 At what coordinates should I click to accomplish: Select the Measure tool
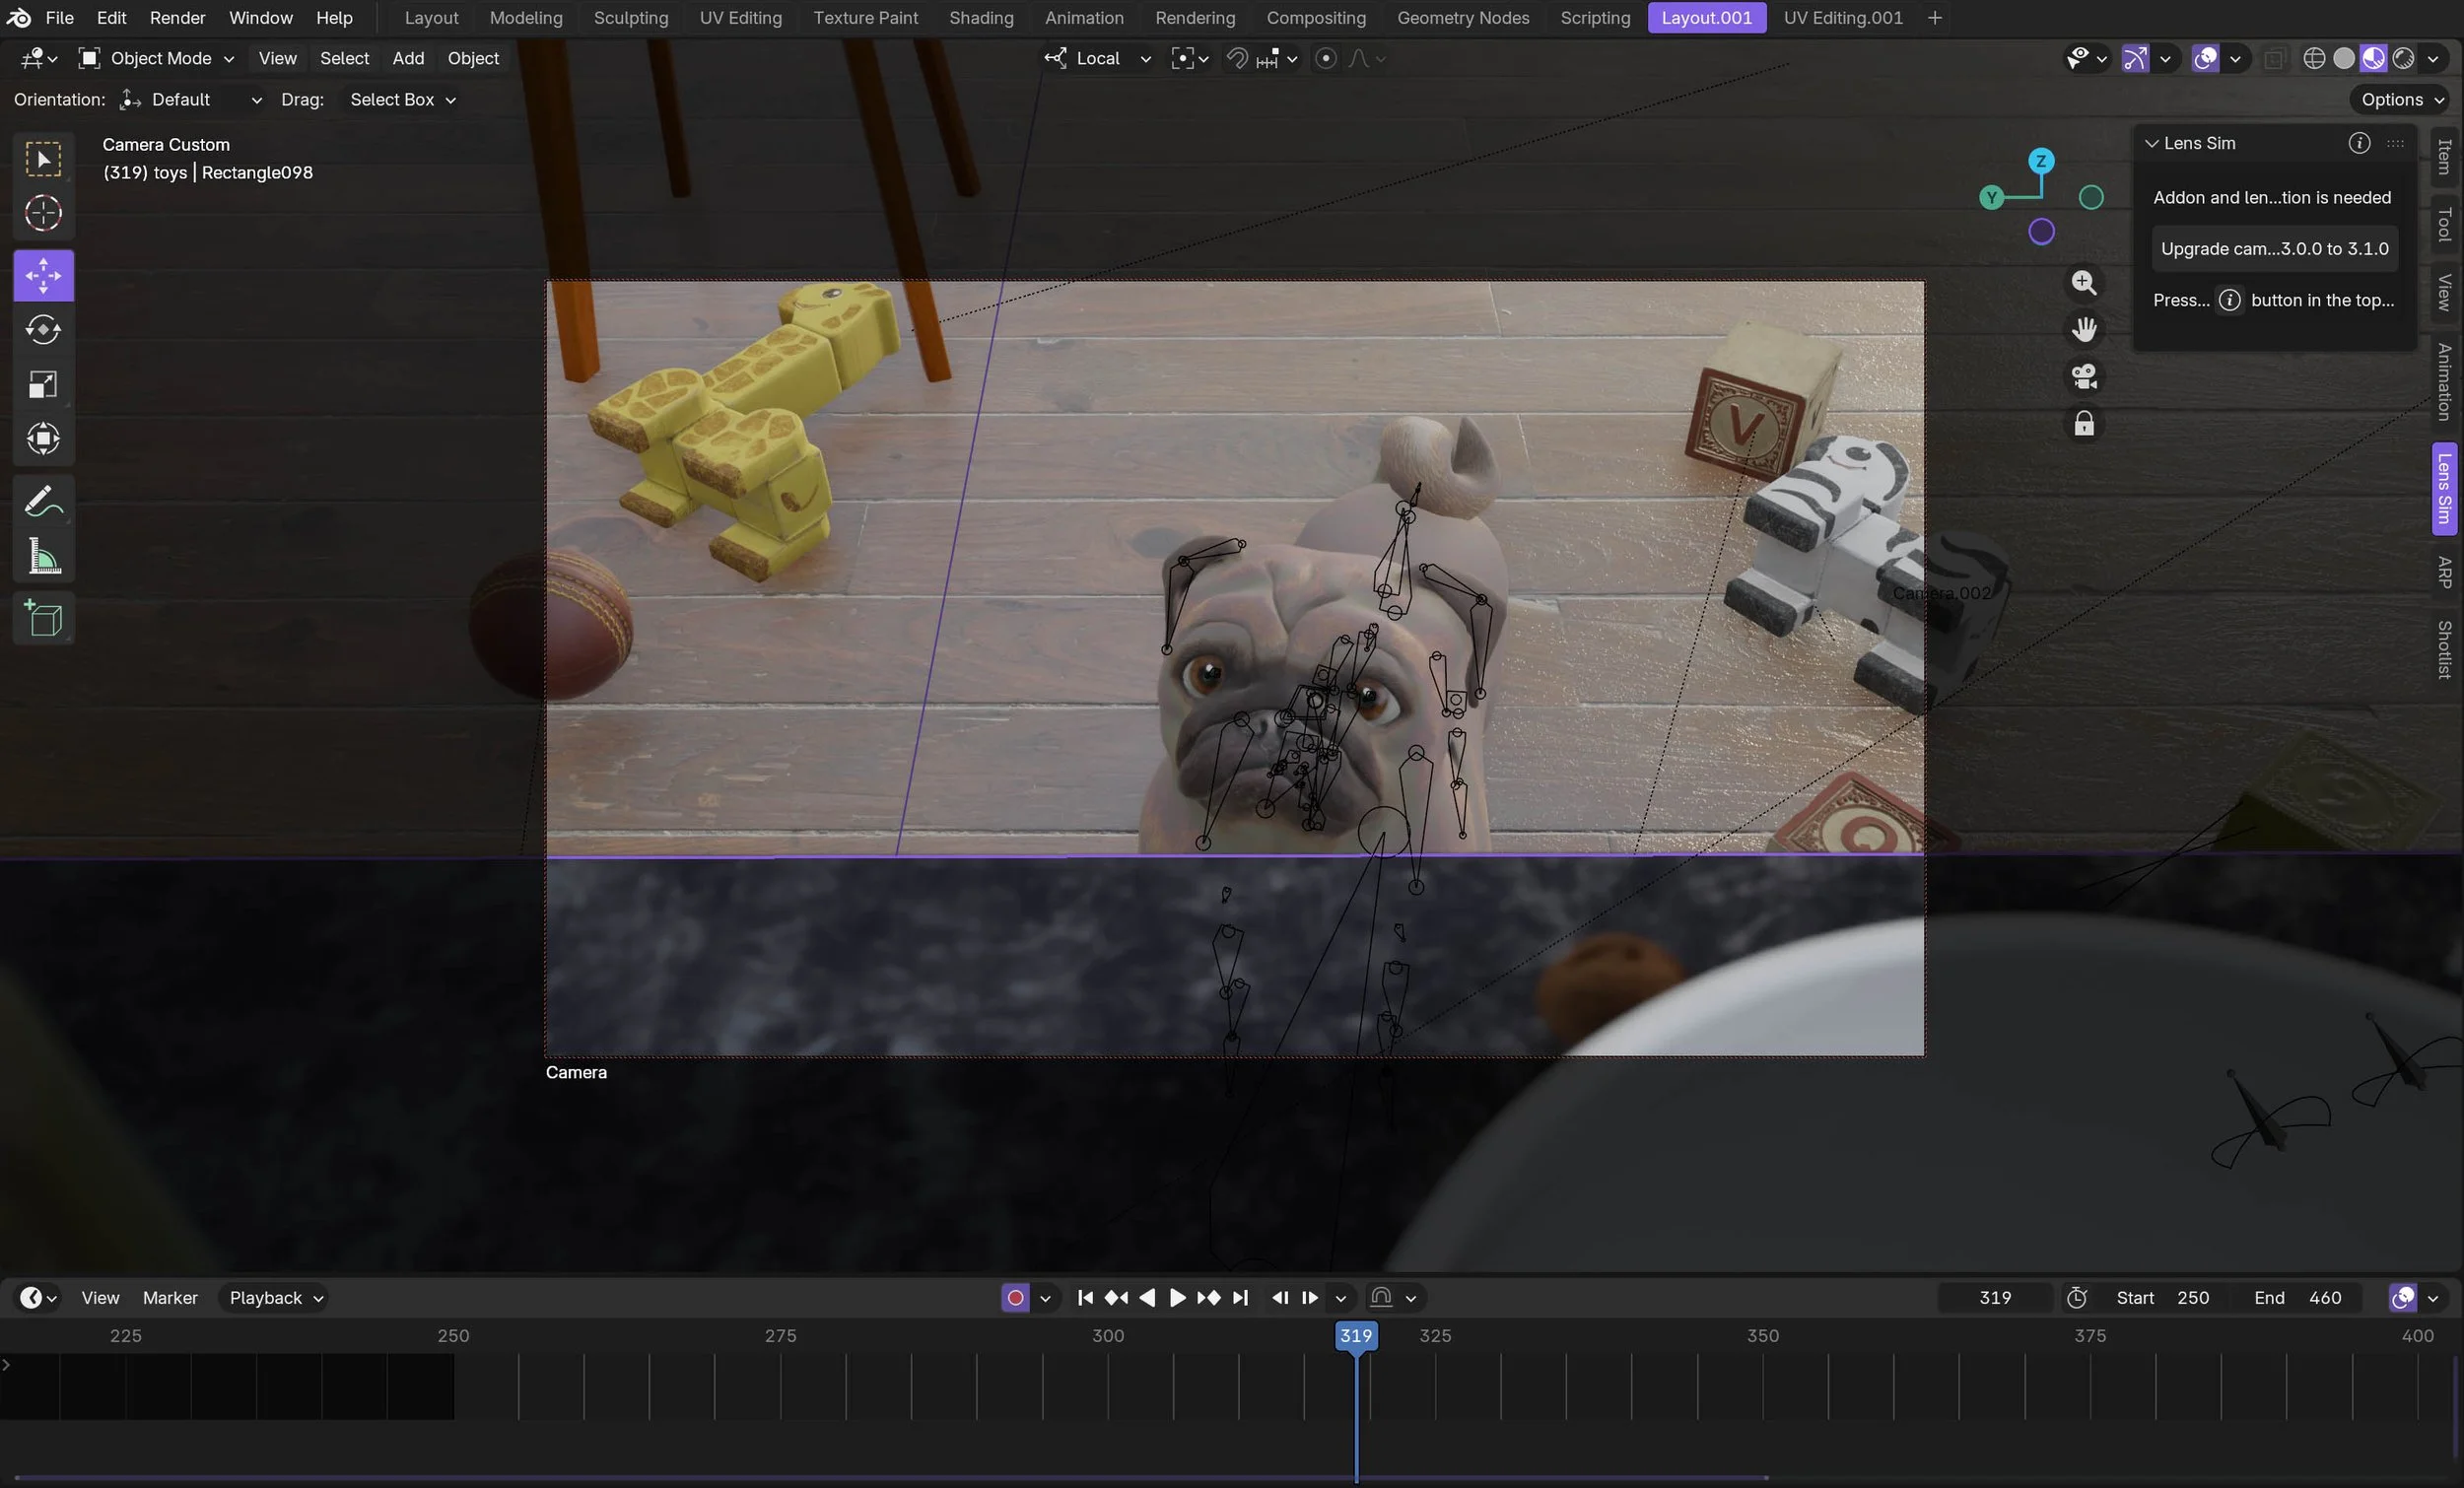tap(43, 556)
